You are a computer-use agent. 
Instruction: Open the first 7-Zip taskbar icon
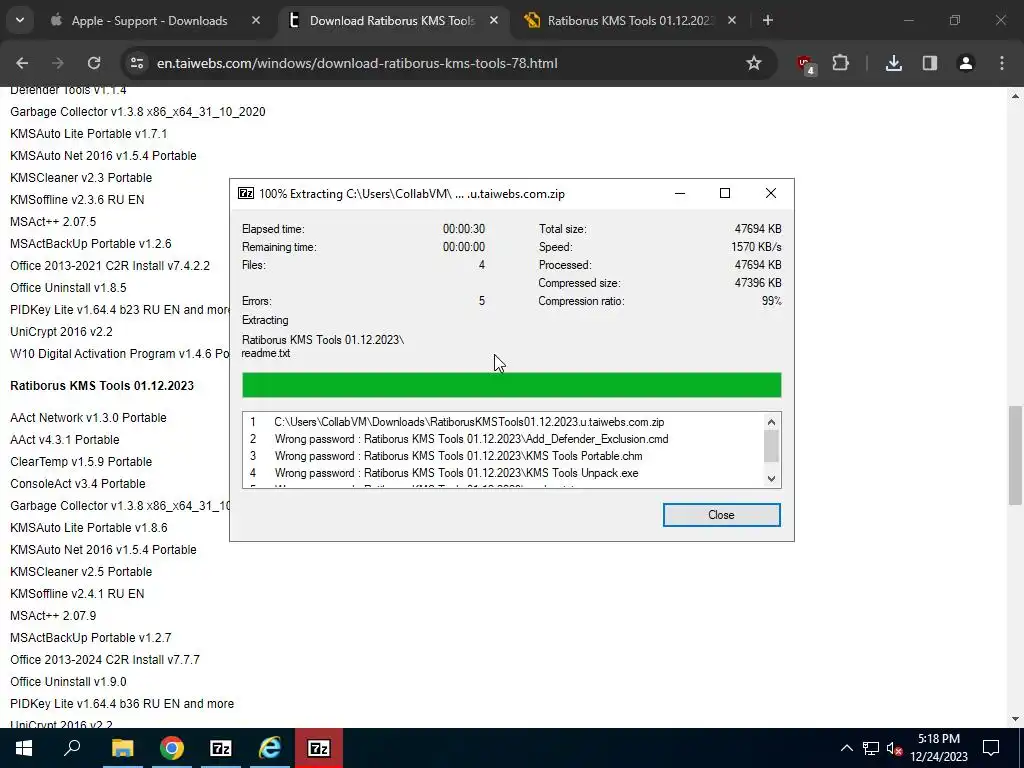point(221,748)
